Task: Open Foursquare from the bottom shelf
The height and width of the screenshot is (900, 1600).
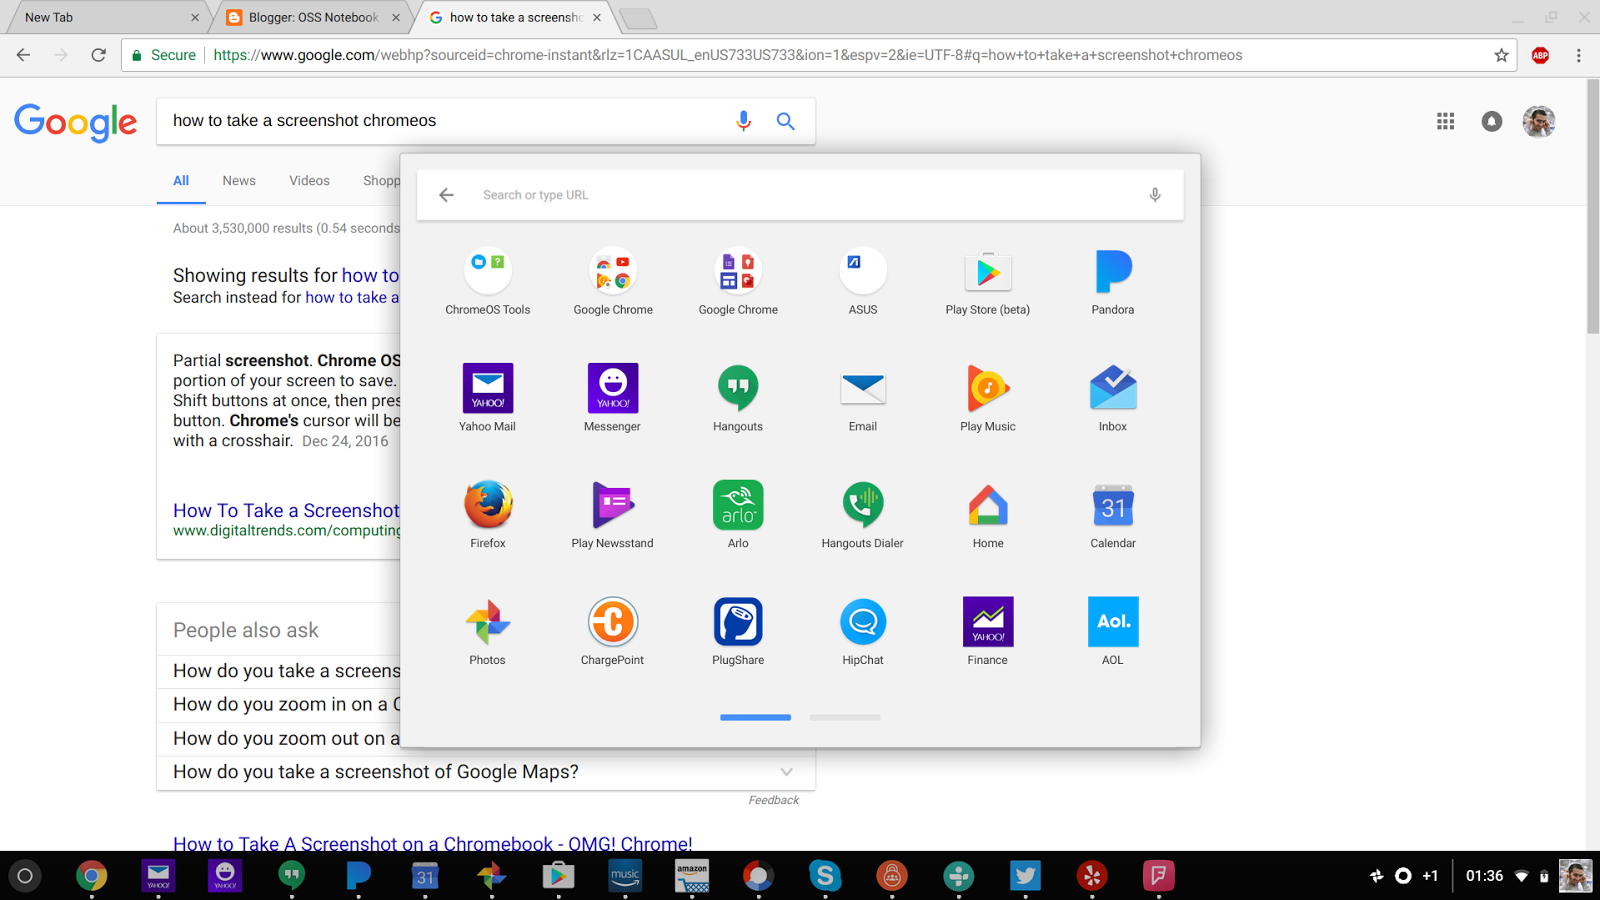Action: [1159, 876]
